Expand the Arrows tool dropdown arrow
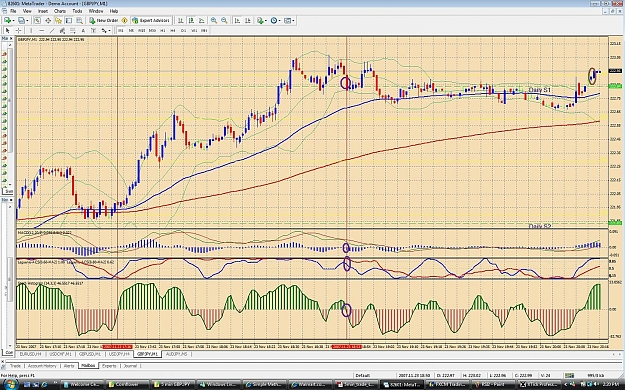625x390 pixels. 110,30
